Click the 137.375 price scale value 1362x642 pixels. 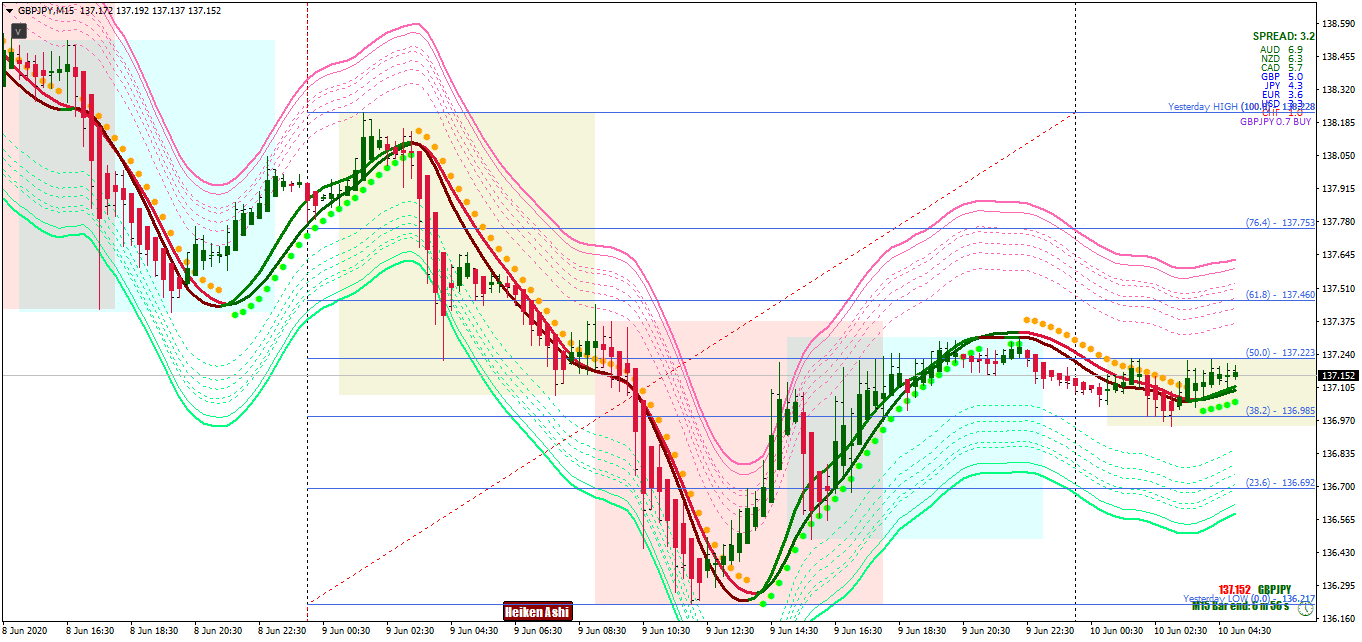1338,321
